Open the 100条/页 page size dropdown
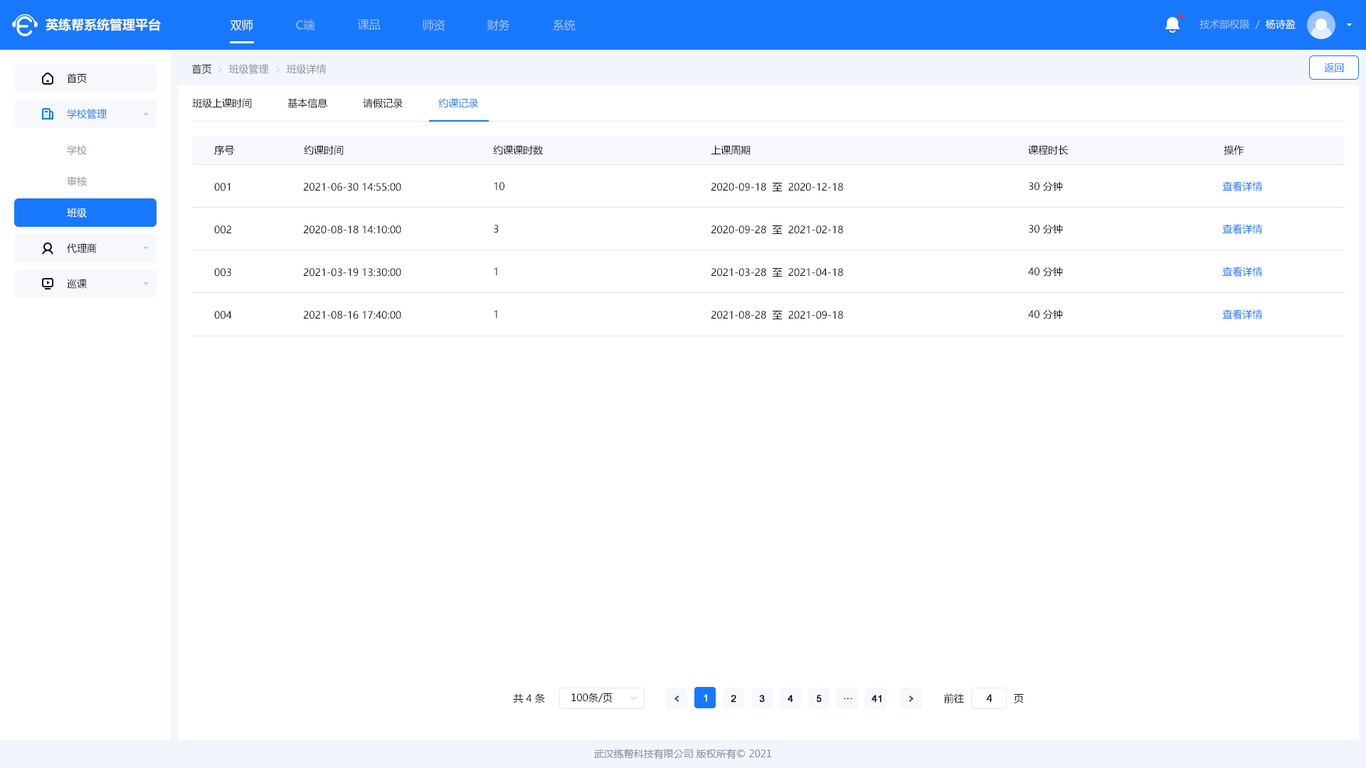 pyautogui.click(x=602, y=698)
